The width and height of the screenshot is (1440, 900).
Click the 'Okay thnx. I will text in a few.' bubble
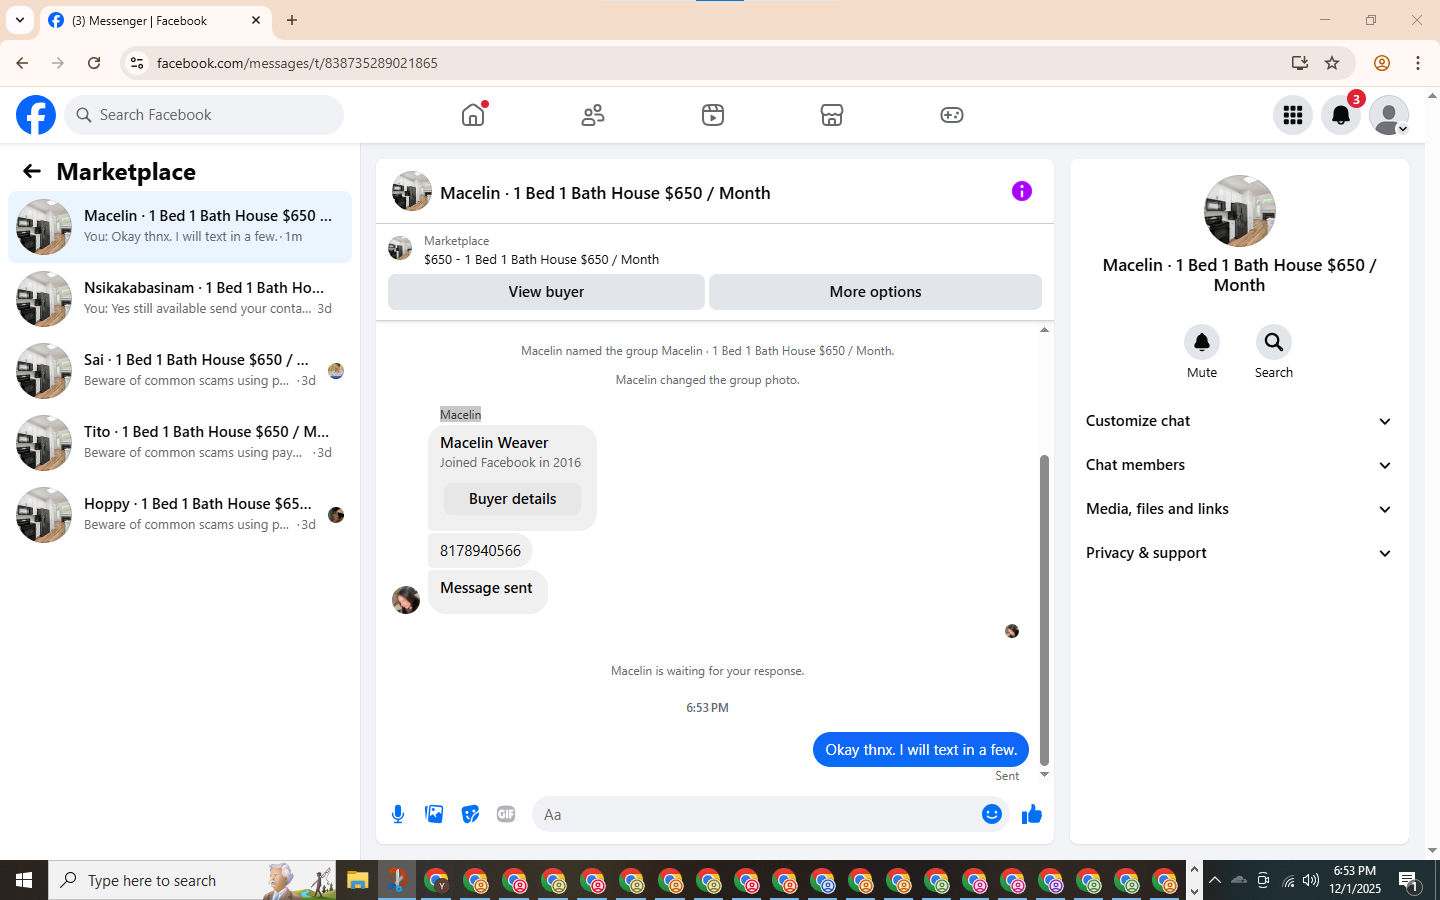(921, 750)
